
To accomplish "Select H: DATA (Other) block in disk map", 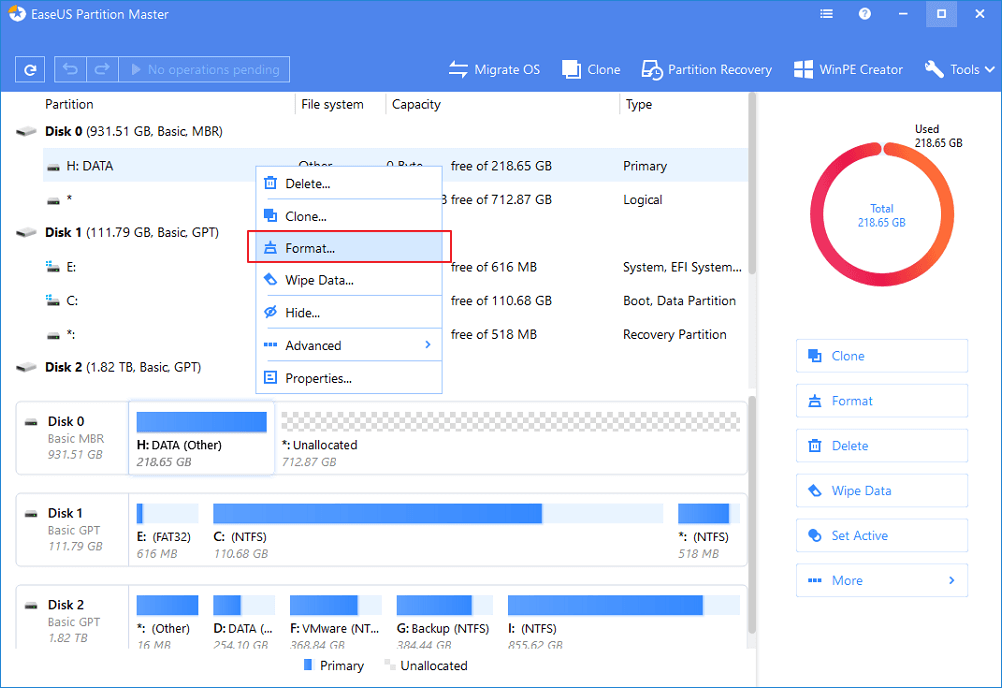I will pyautogui.click(x=201, y=438).
